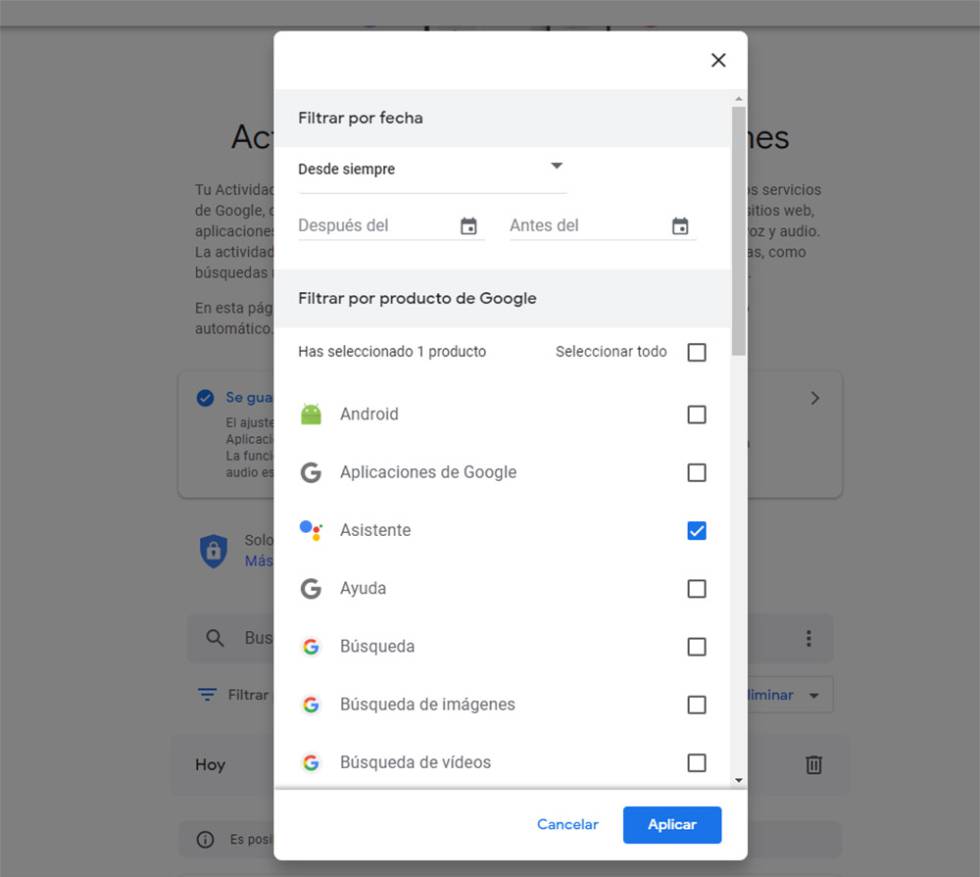
Task: Click the 'Aplicaciones de Google' G icon
Action: [311, 472]
